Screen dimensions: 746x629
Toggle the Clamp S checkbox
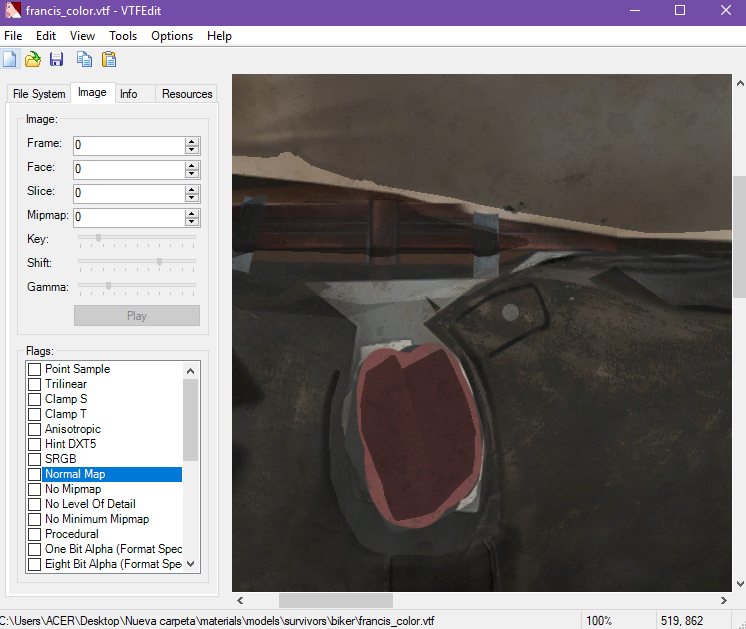point(34,399)
